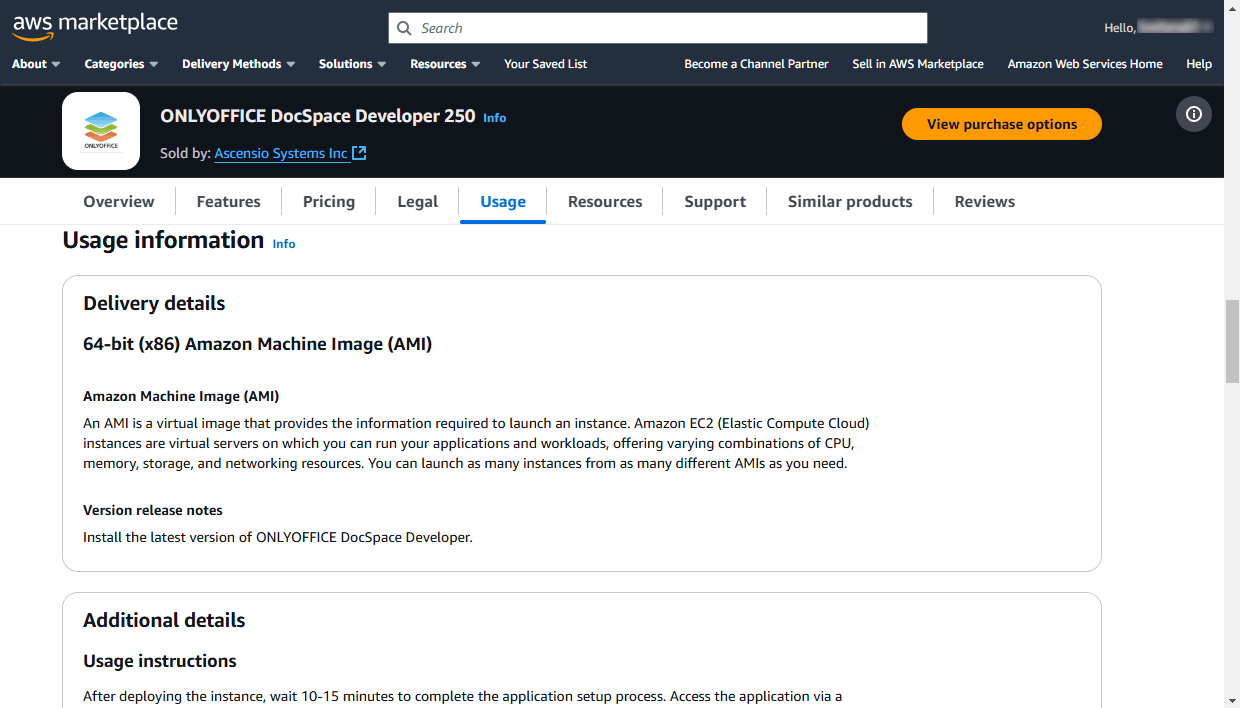
Task: Open the Similar products tab
Action: click(850, 201)
